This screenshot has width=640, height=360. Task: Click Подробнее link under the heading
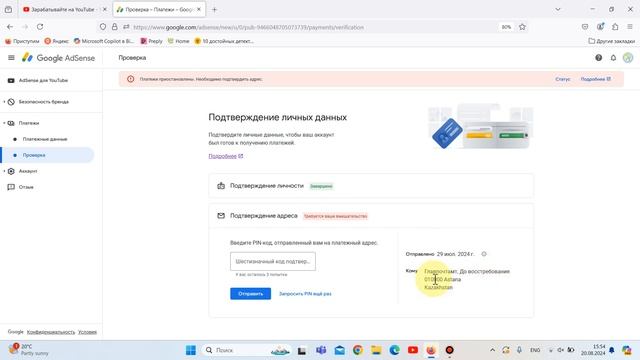tap(226, 156)
